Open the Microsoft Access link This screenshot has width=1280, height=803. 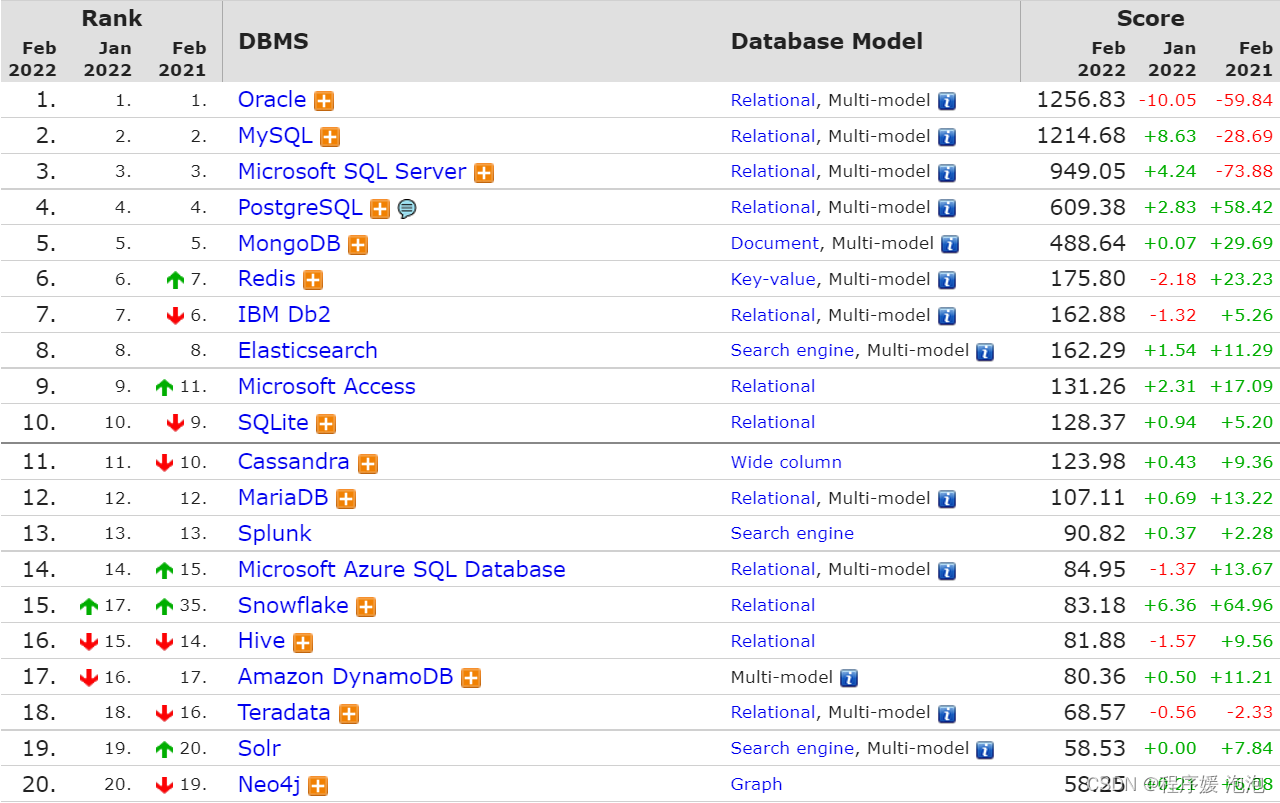327,387
